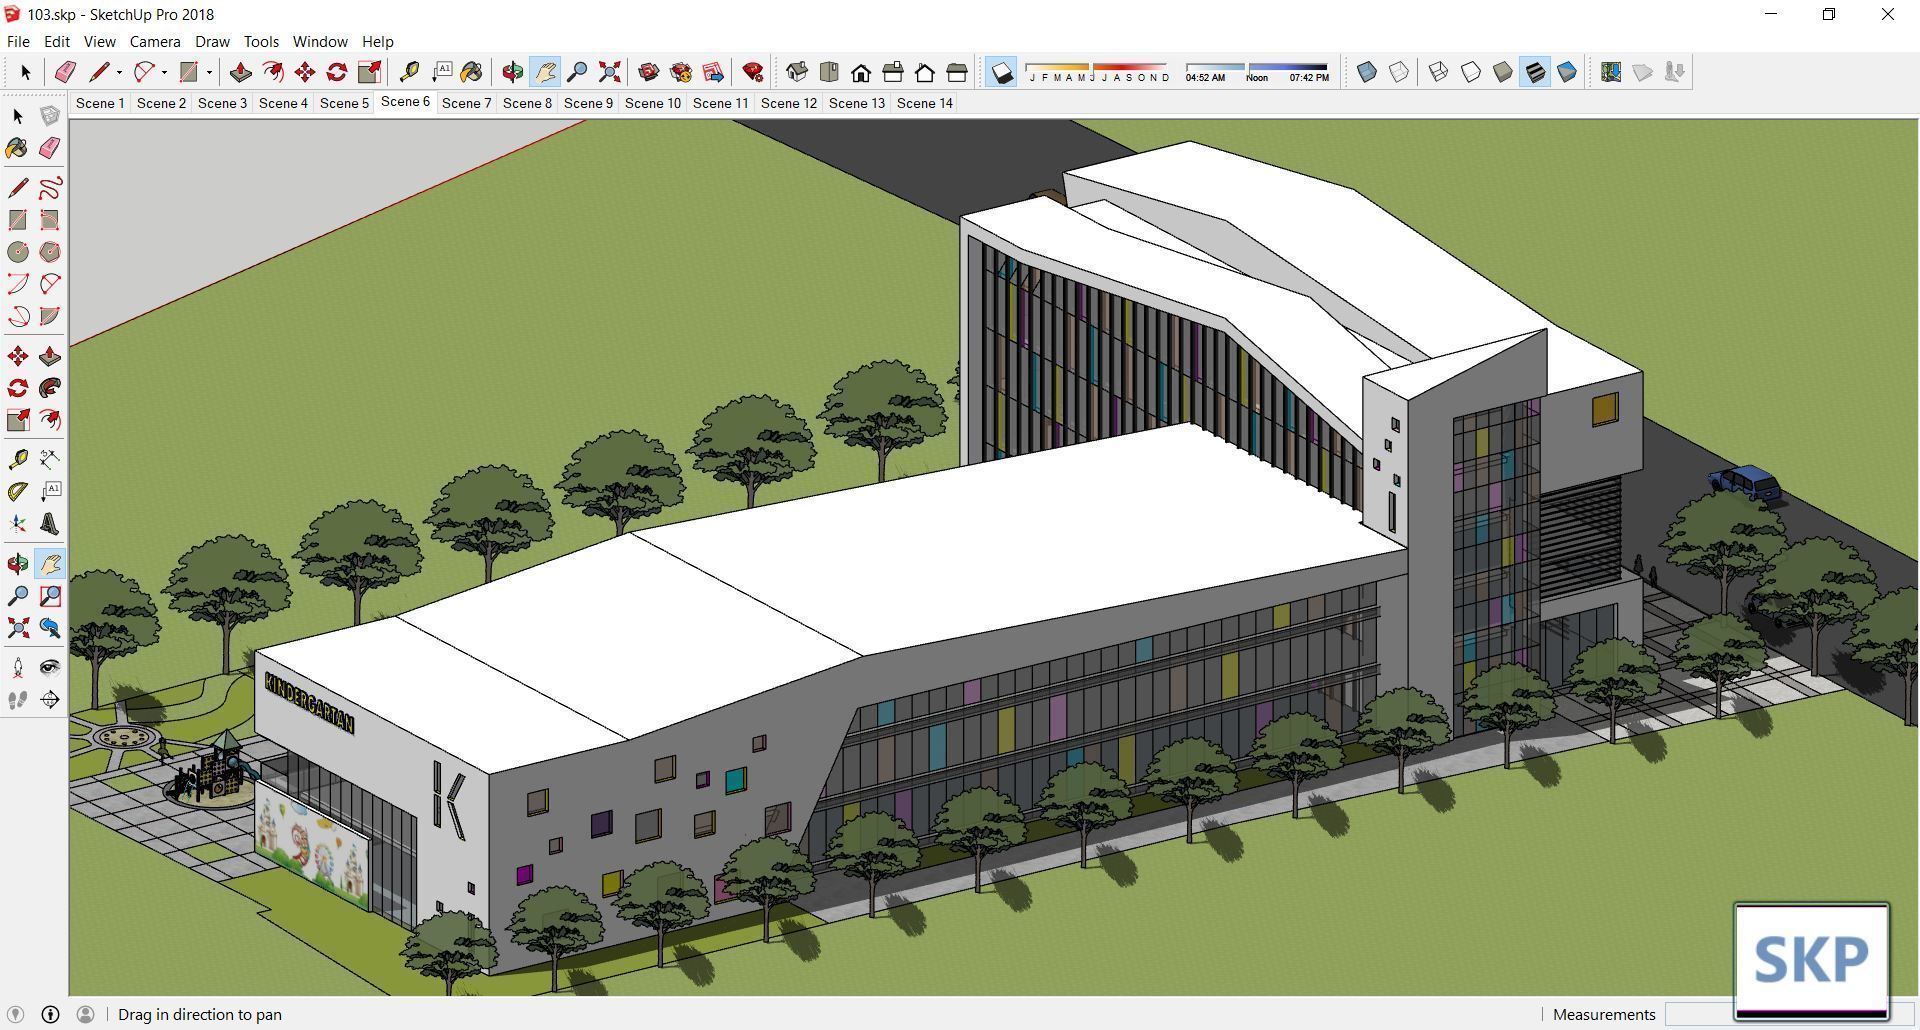Enable Shaded face style
The height and width of the screenshot is (1030, 1920).
1502,72
